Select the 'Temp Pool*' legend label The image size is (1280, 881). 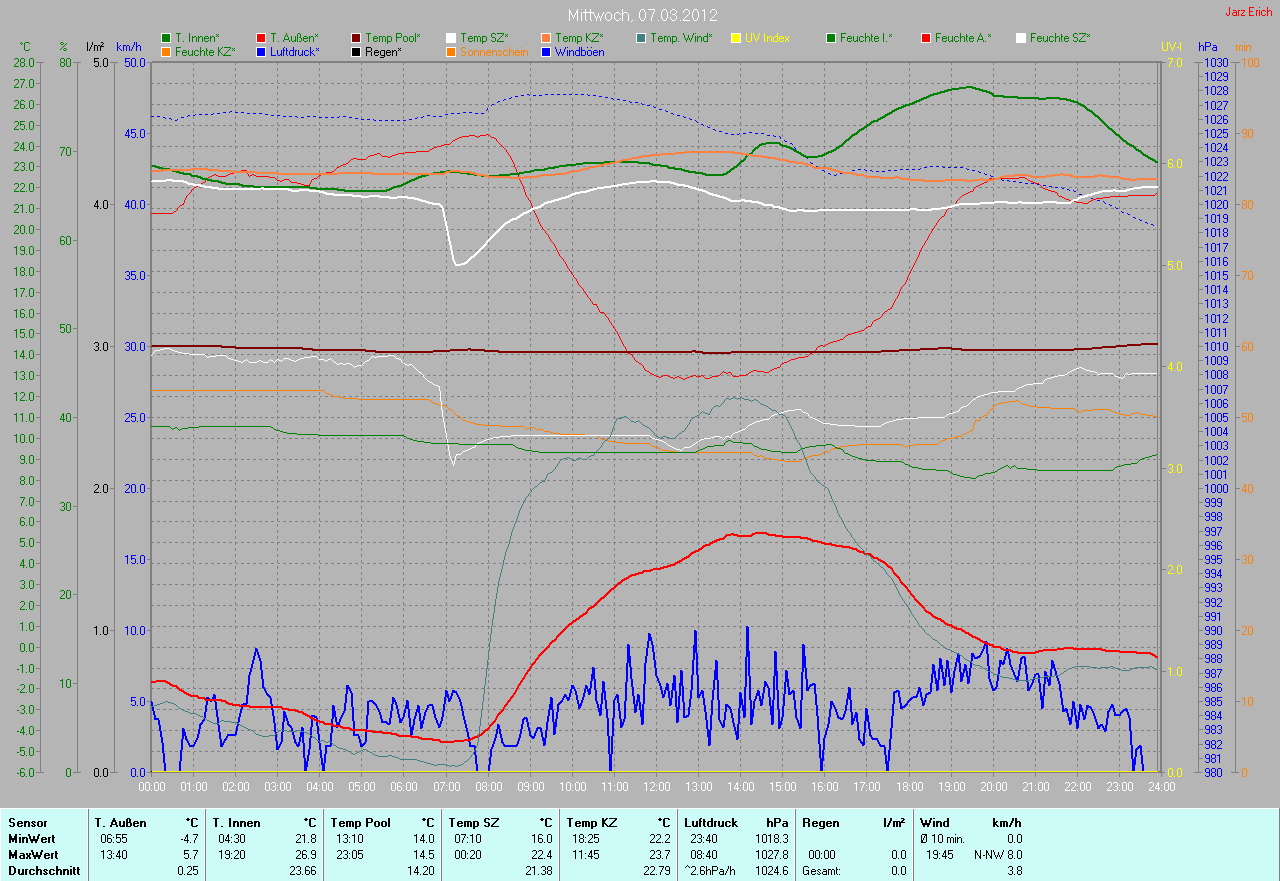click(x=392, y=38)
